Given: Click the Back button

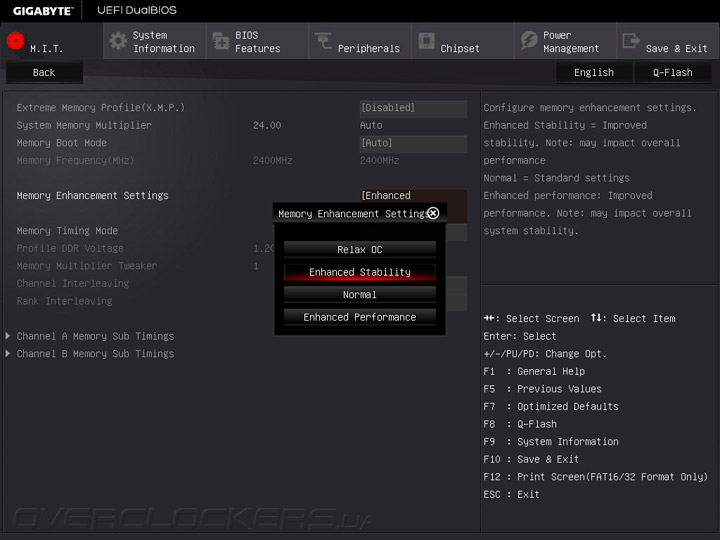Looking at the screenshot, I should [x=44, y=73].
